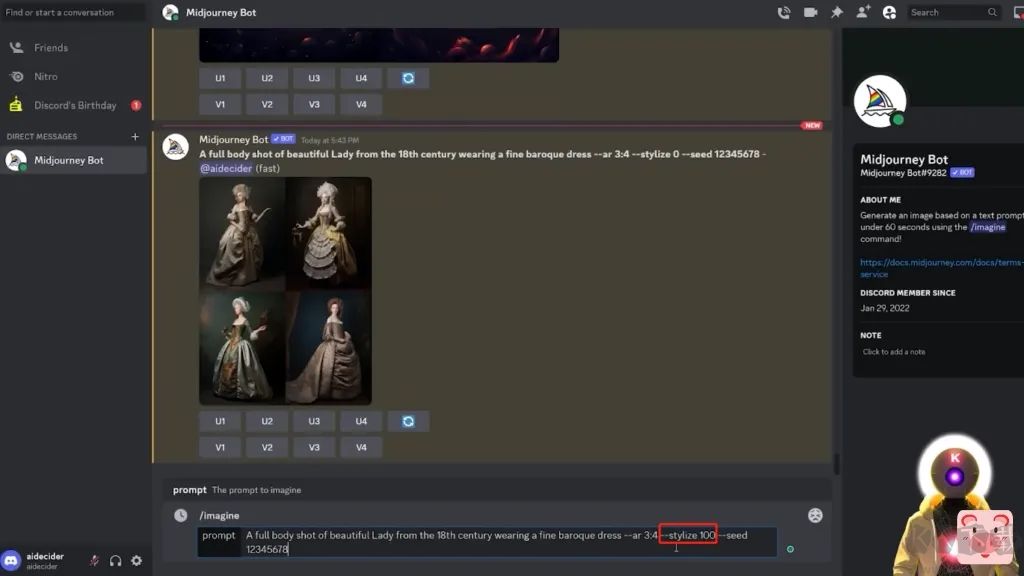Click the Search field in header

point(953,12)
